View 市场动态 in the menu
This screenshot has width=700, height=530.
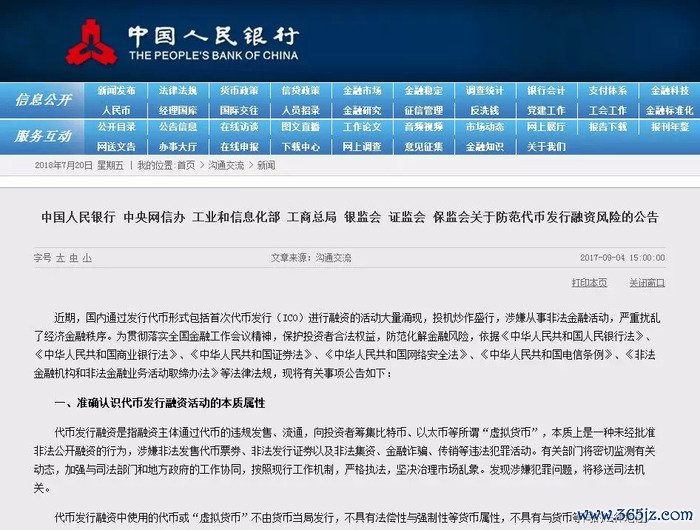[x=485, y=127]
